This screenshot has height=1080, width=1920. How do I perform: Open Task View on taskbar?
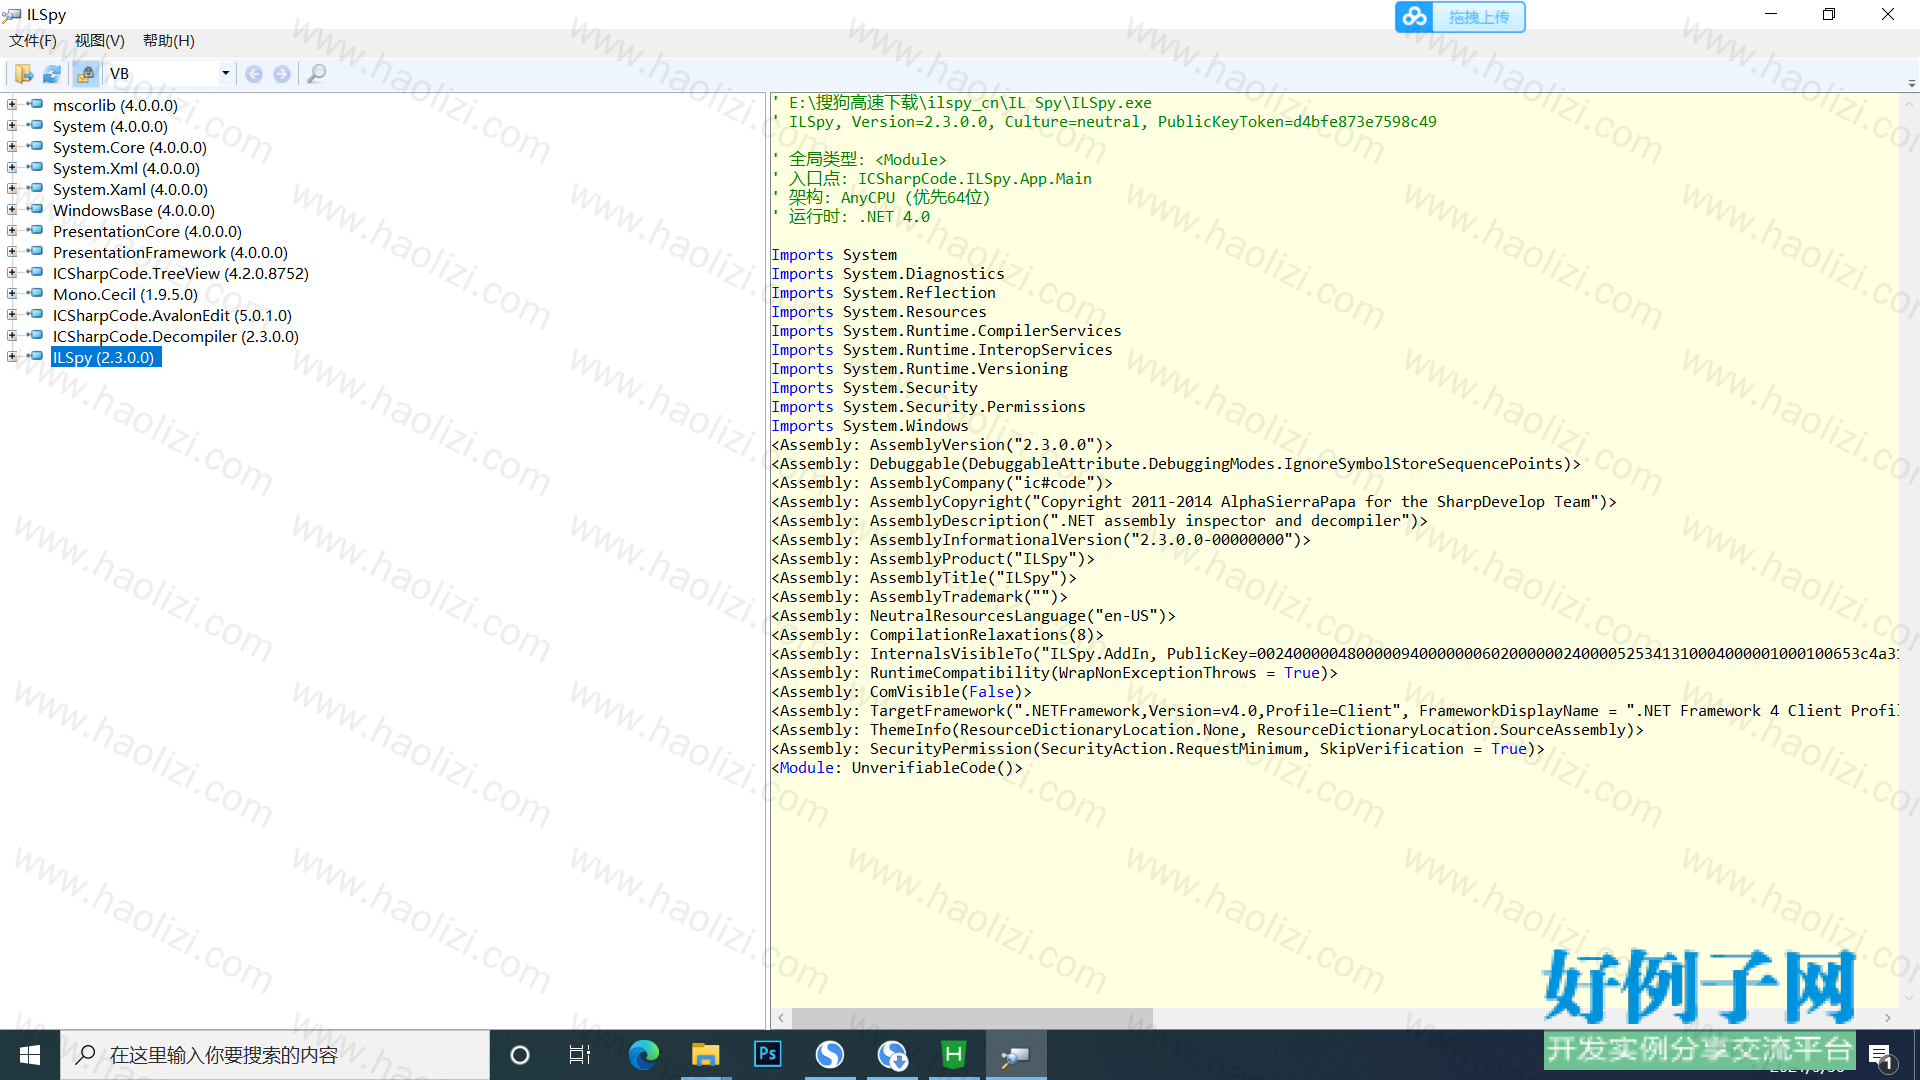pyautogui.click(x=580, y=1055)
